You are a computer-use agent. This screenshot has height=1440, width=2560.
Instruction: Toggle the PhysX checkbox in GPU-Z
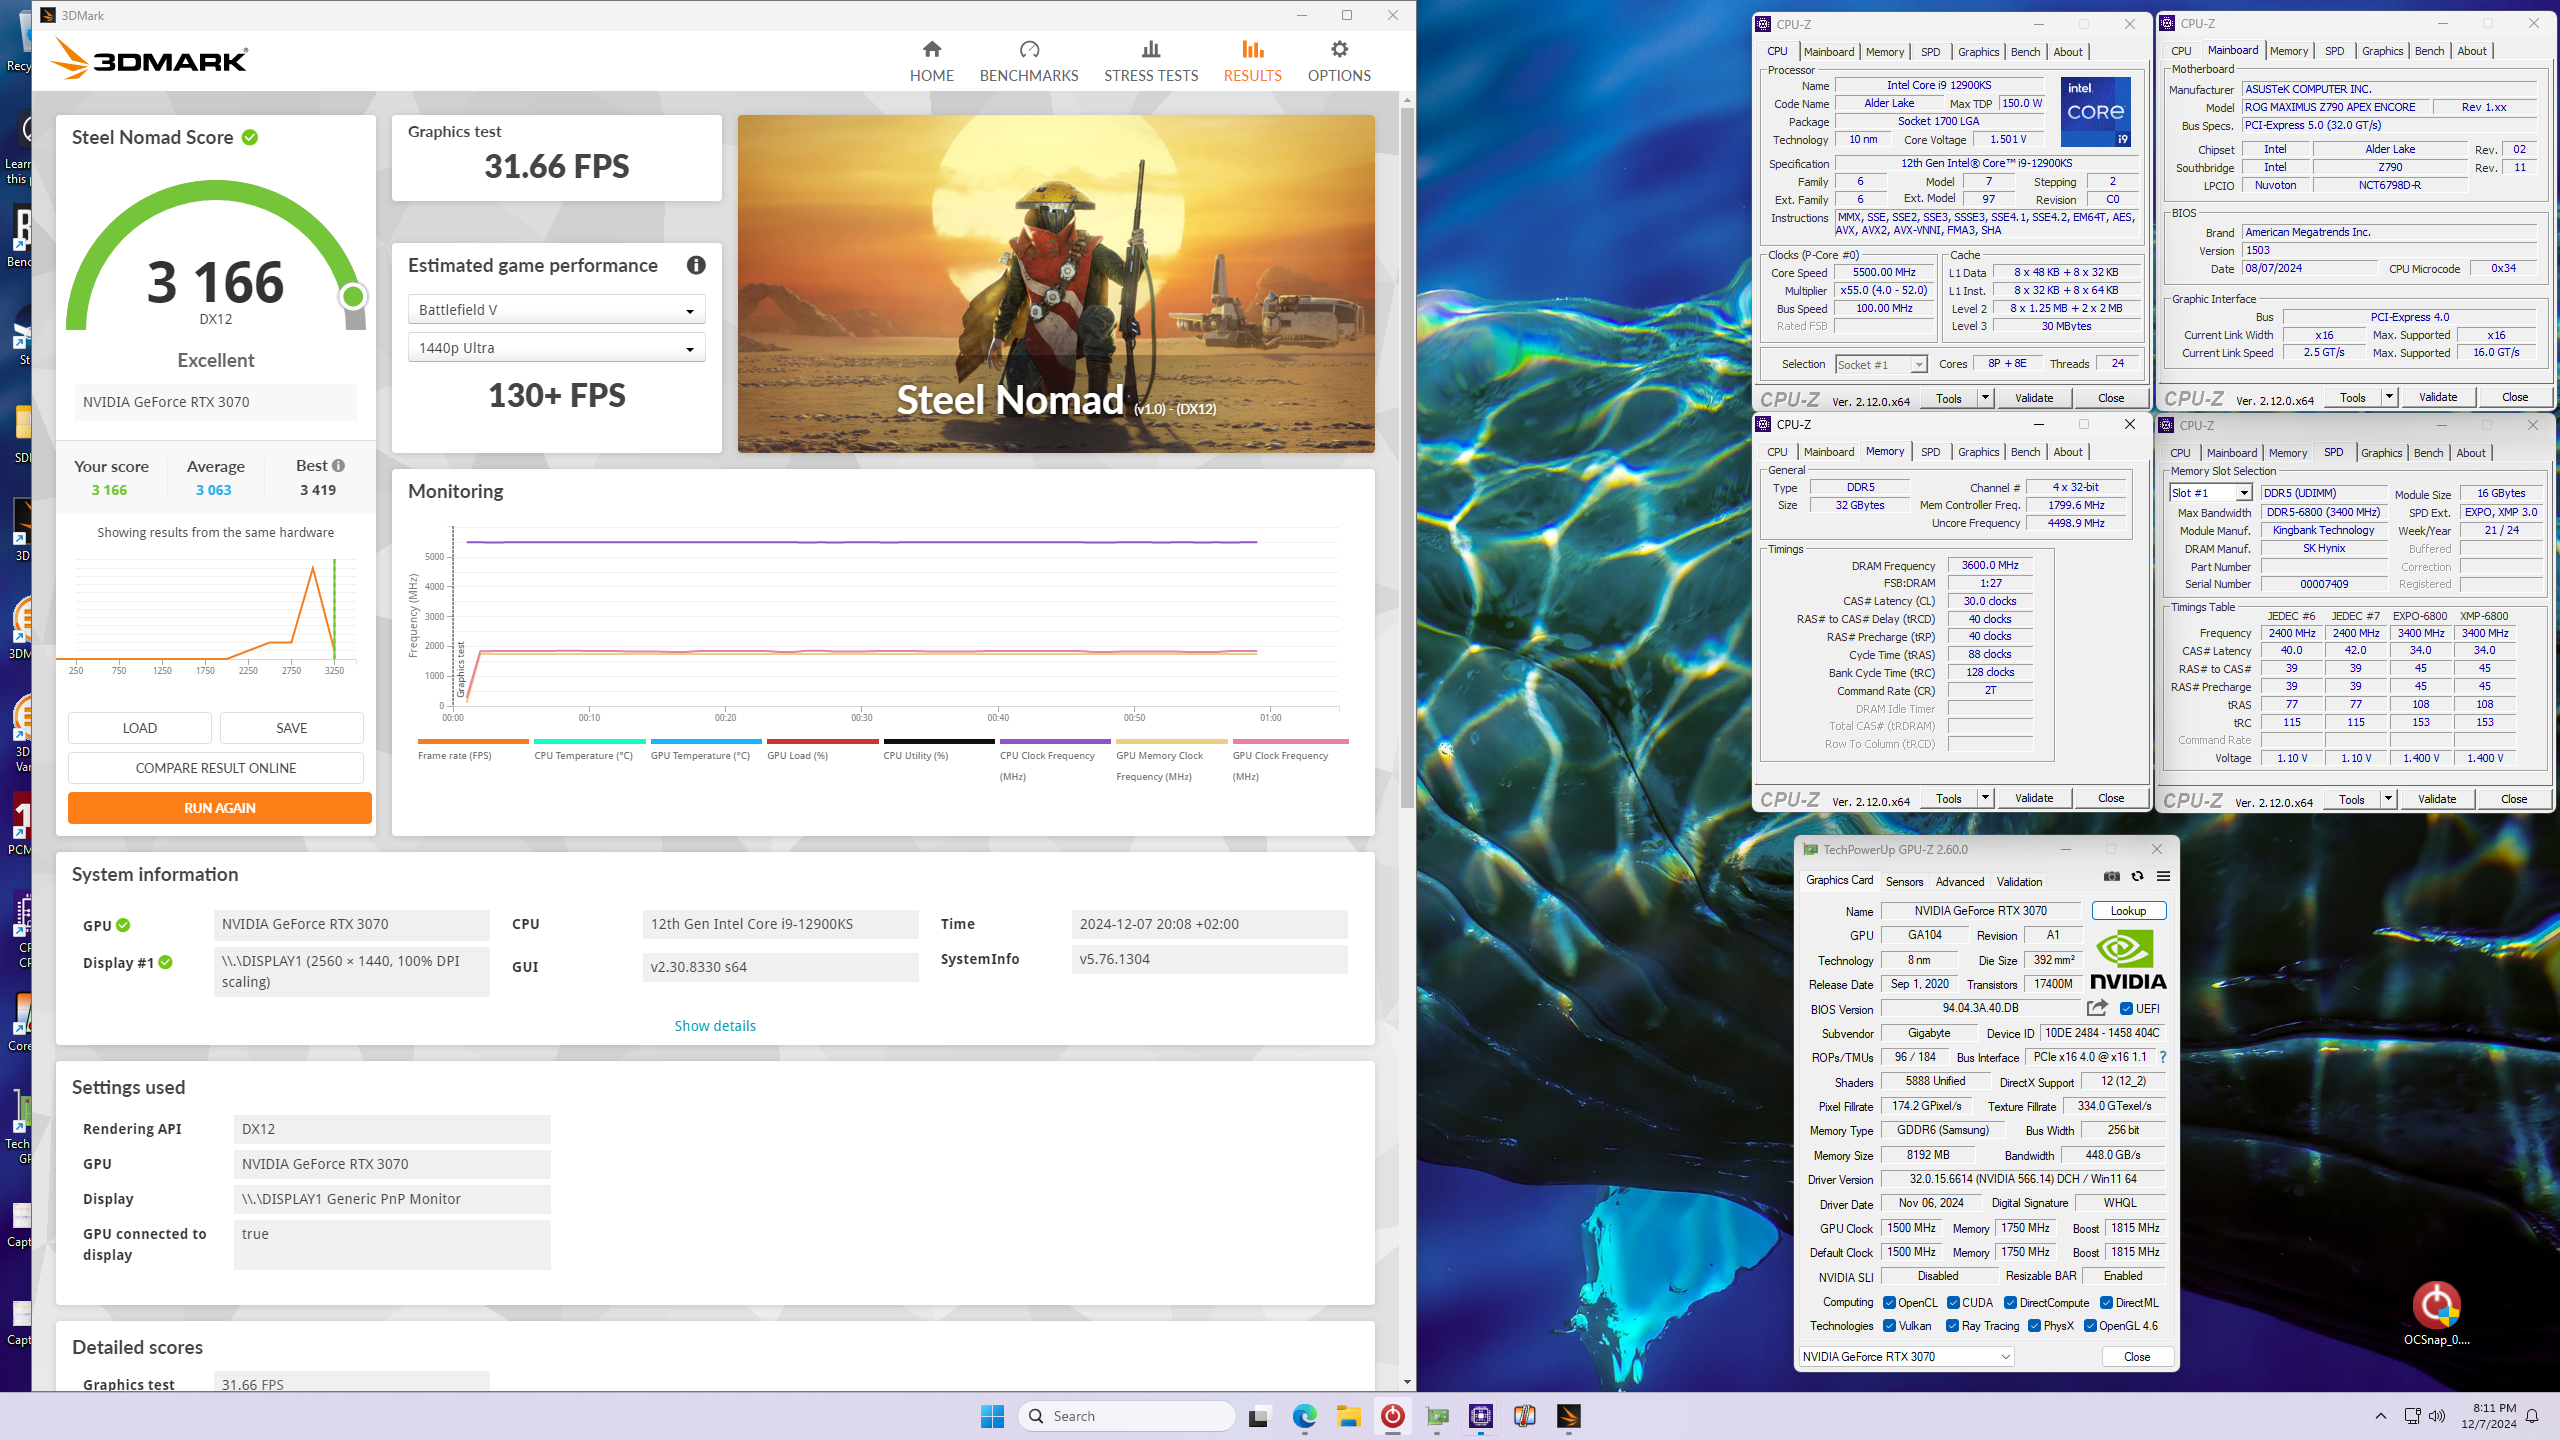pyautogui.click(x=2034, y=1326)
